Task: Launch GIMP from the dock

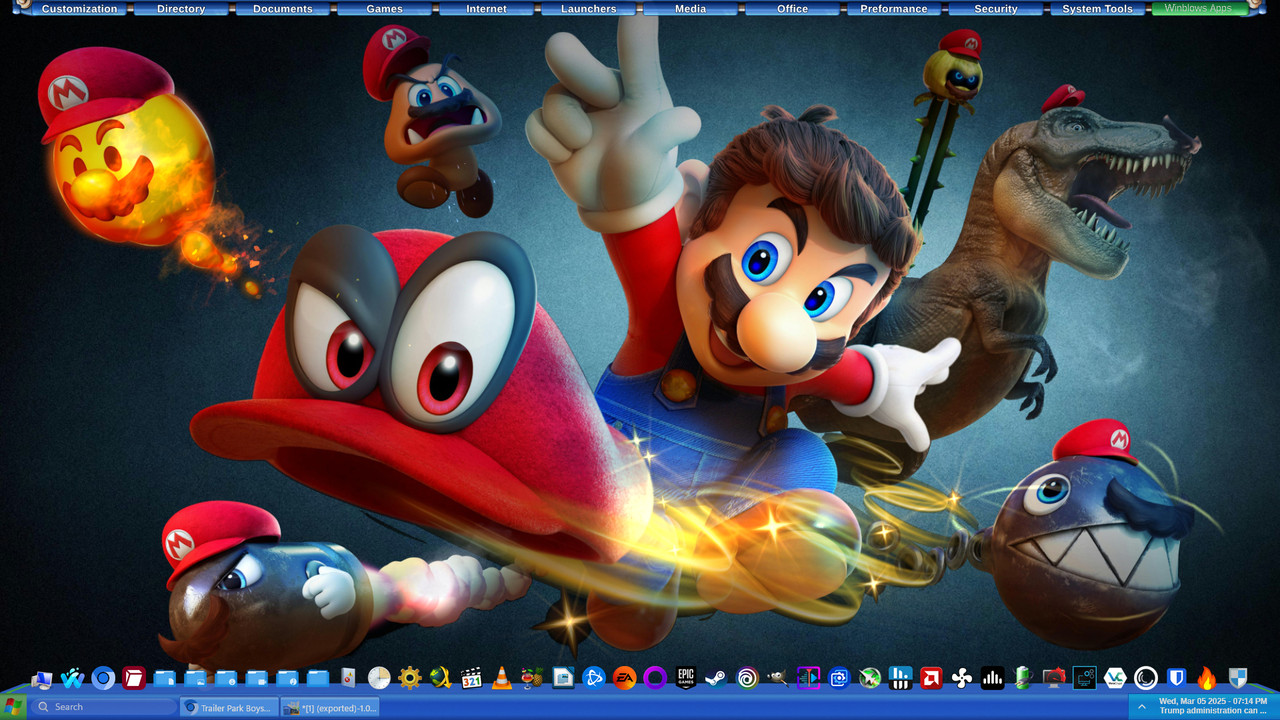Action: 778,679
